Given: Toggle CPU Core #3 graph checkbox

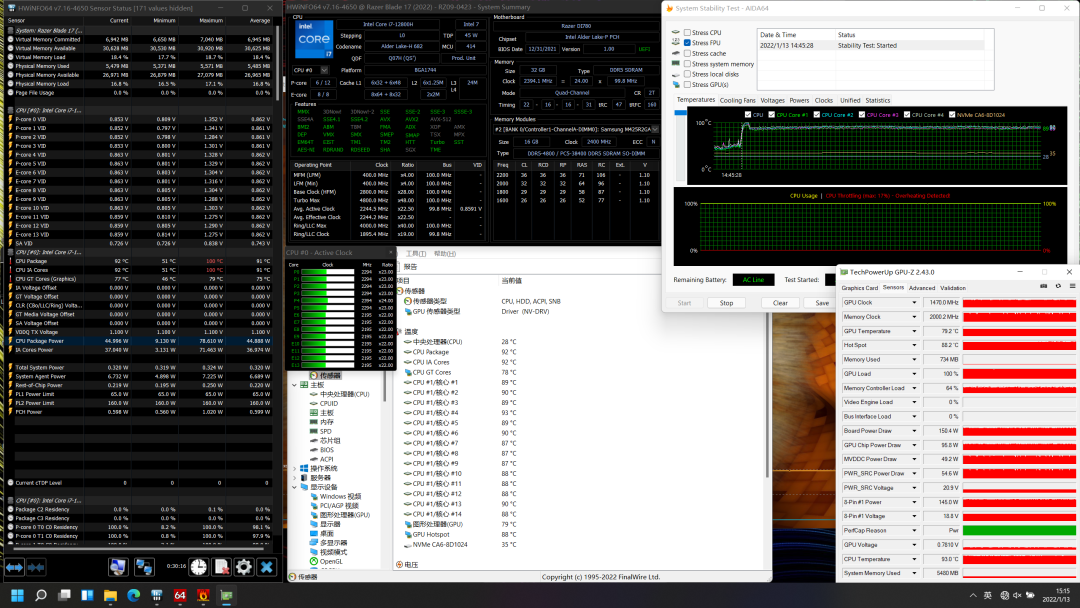Looking at the screenshot, I should (x=862, y=115).
